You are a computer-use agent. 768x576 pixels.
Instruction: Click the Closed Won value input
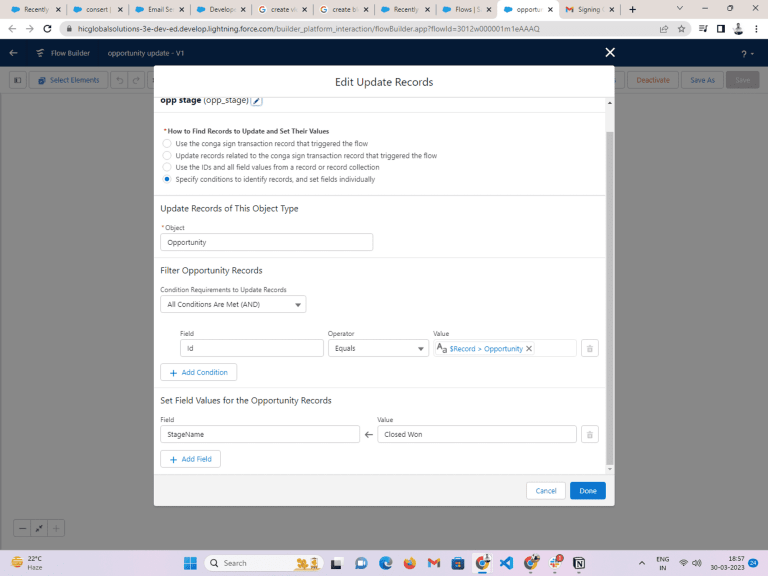point(477,434)
